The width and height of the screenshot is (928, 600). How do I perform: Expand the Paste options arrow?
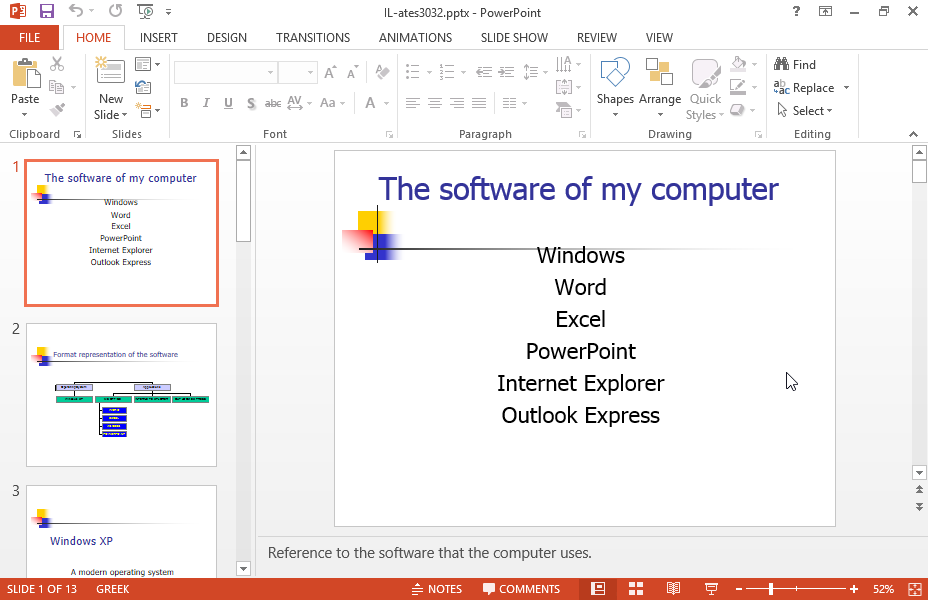click(x=25, y=114)
